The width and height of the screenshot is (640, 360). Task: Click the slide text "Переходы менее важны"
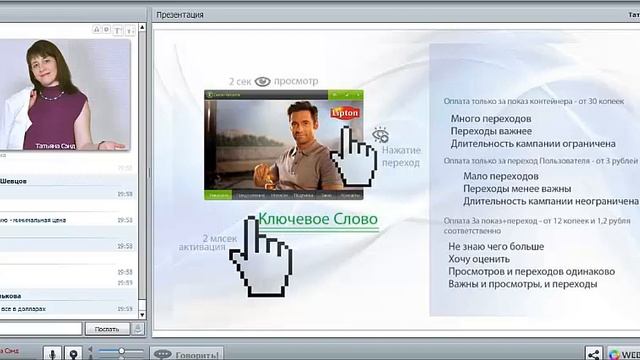coord(517,189)
